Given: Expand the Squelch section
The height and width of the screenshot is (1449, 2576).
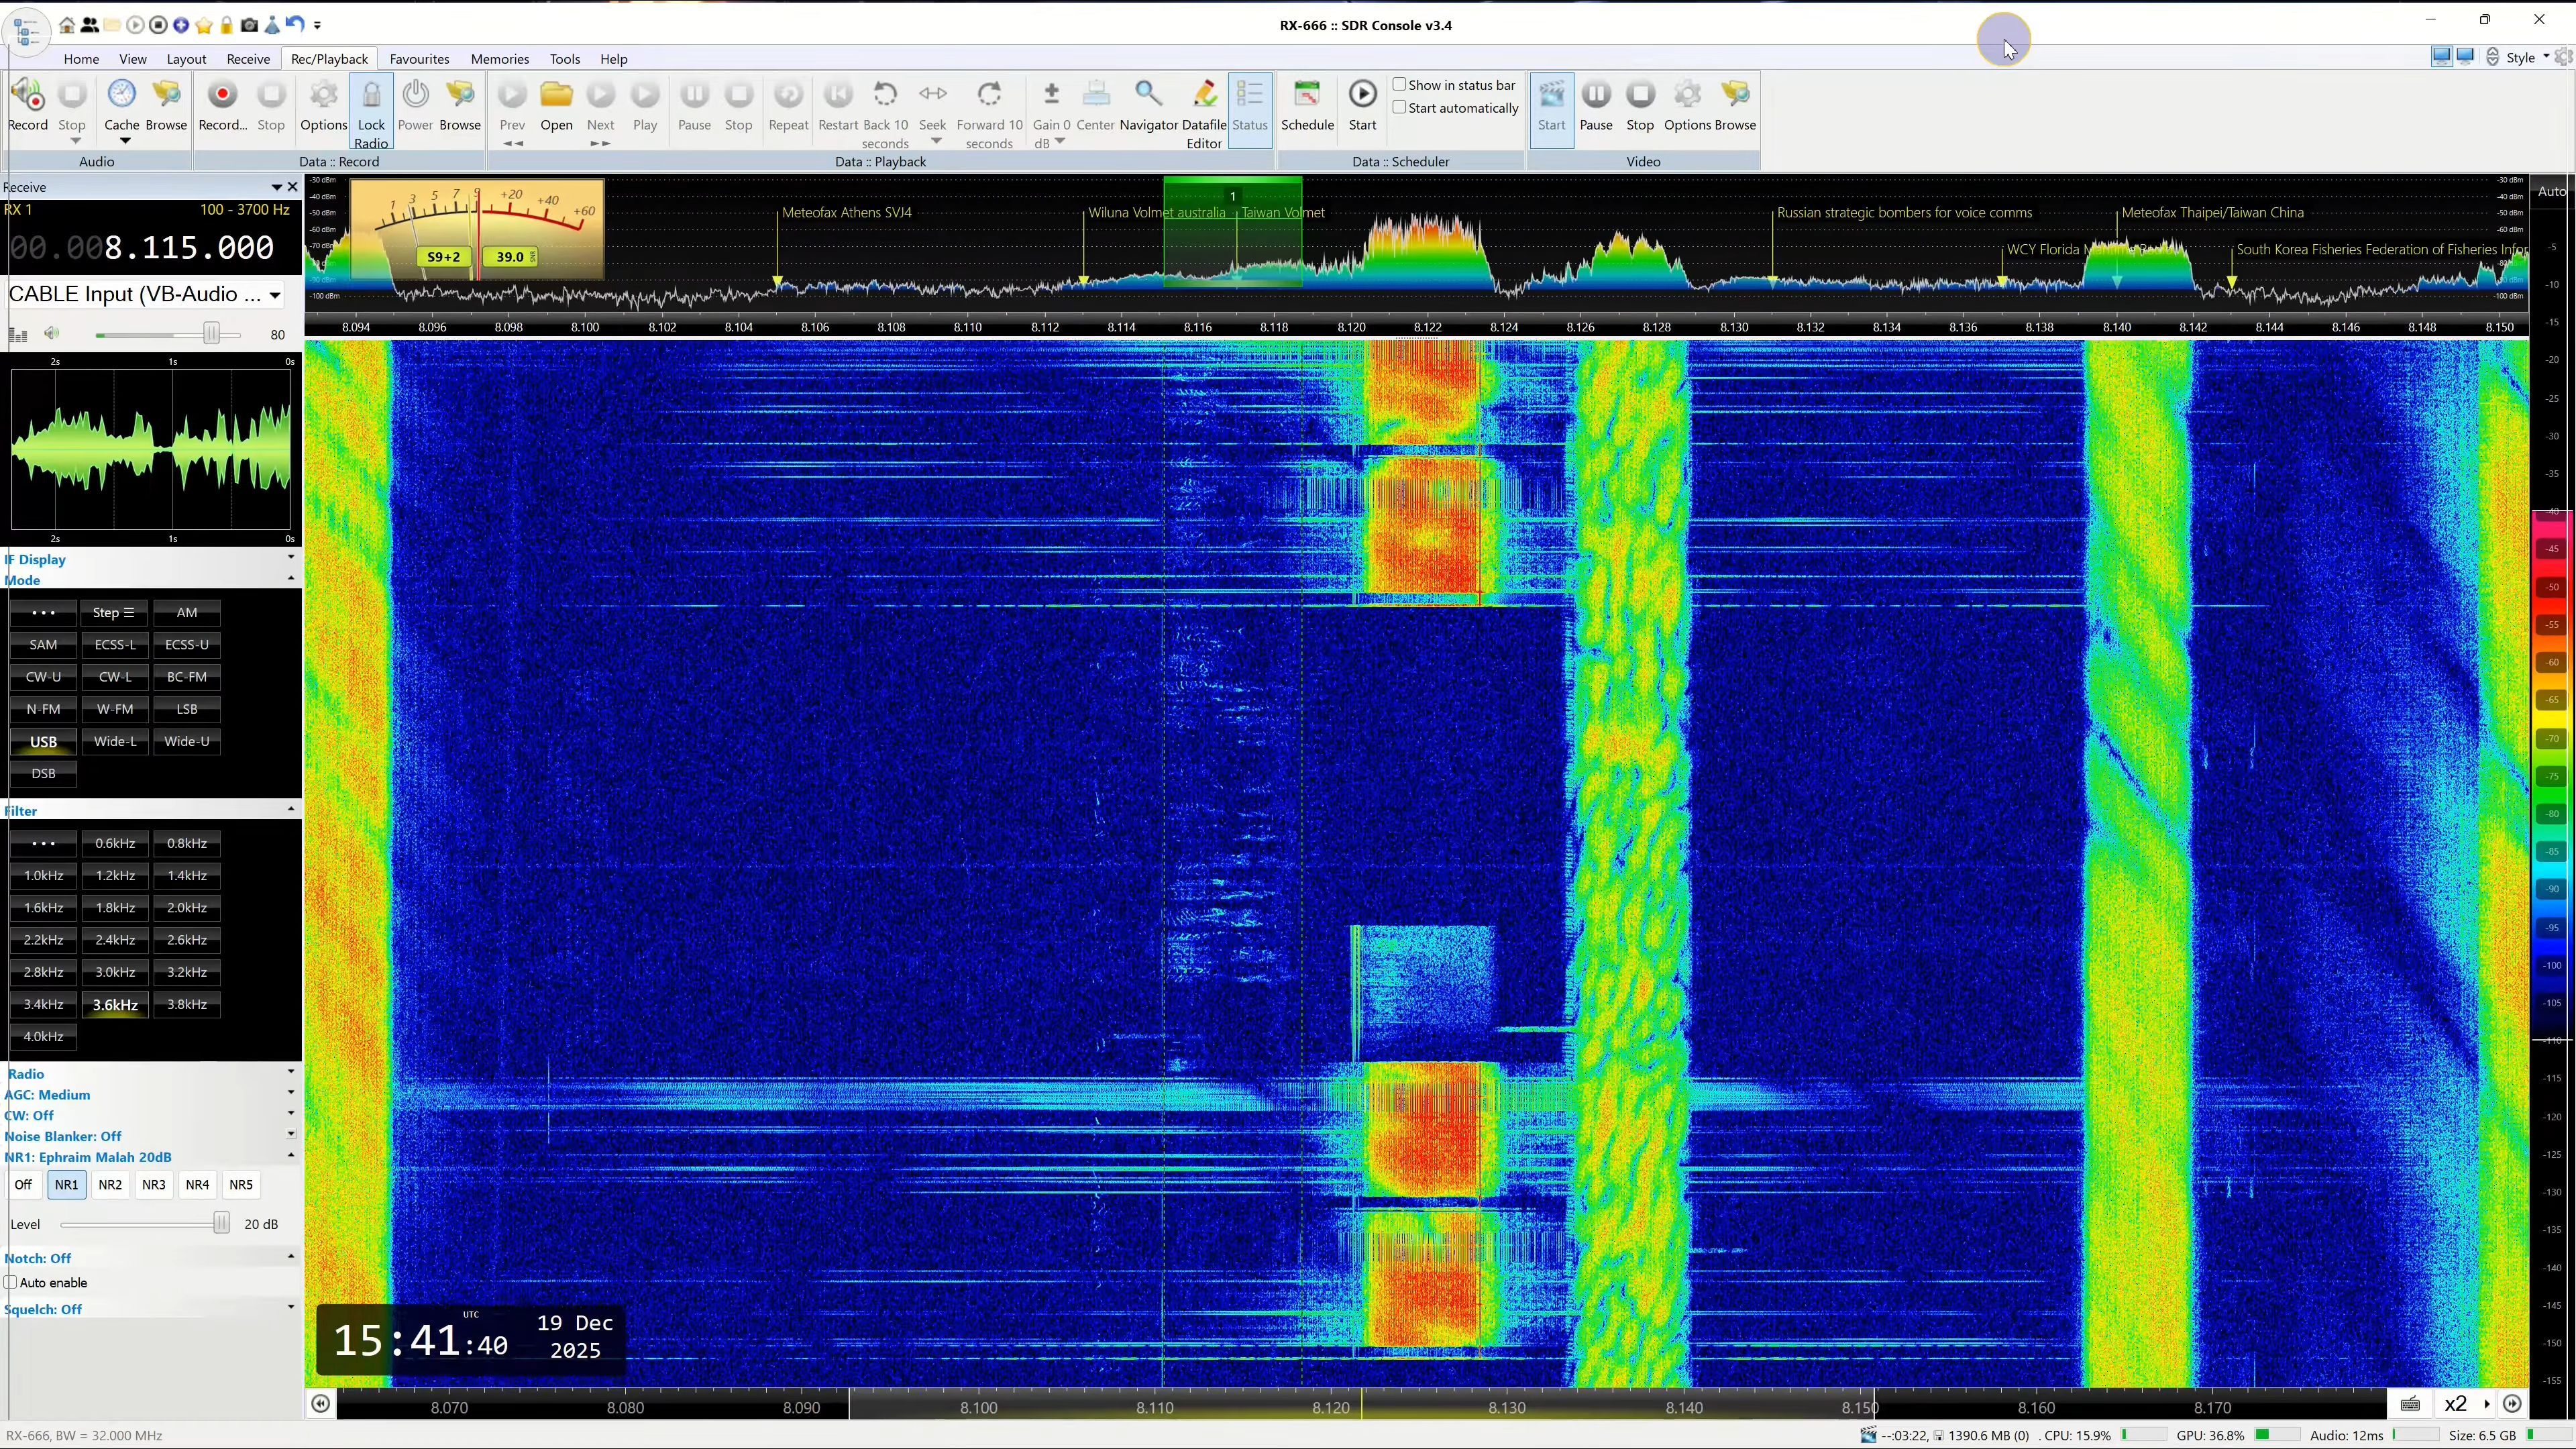Looking at the screenshot, I should point(291,1308).
